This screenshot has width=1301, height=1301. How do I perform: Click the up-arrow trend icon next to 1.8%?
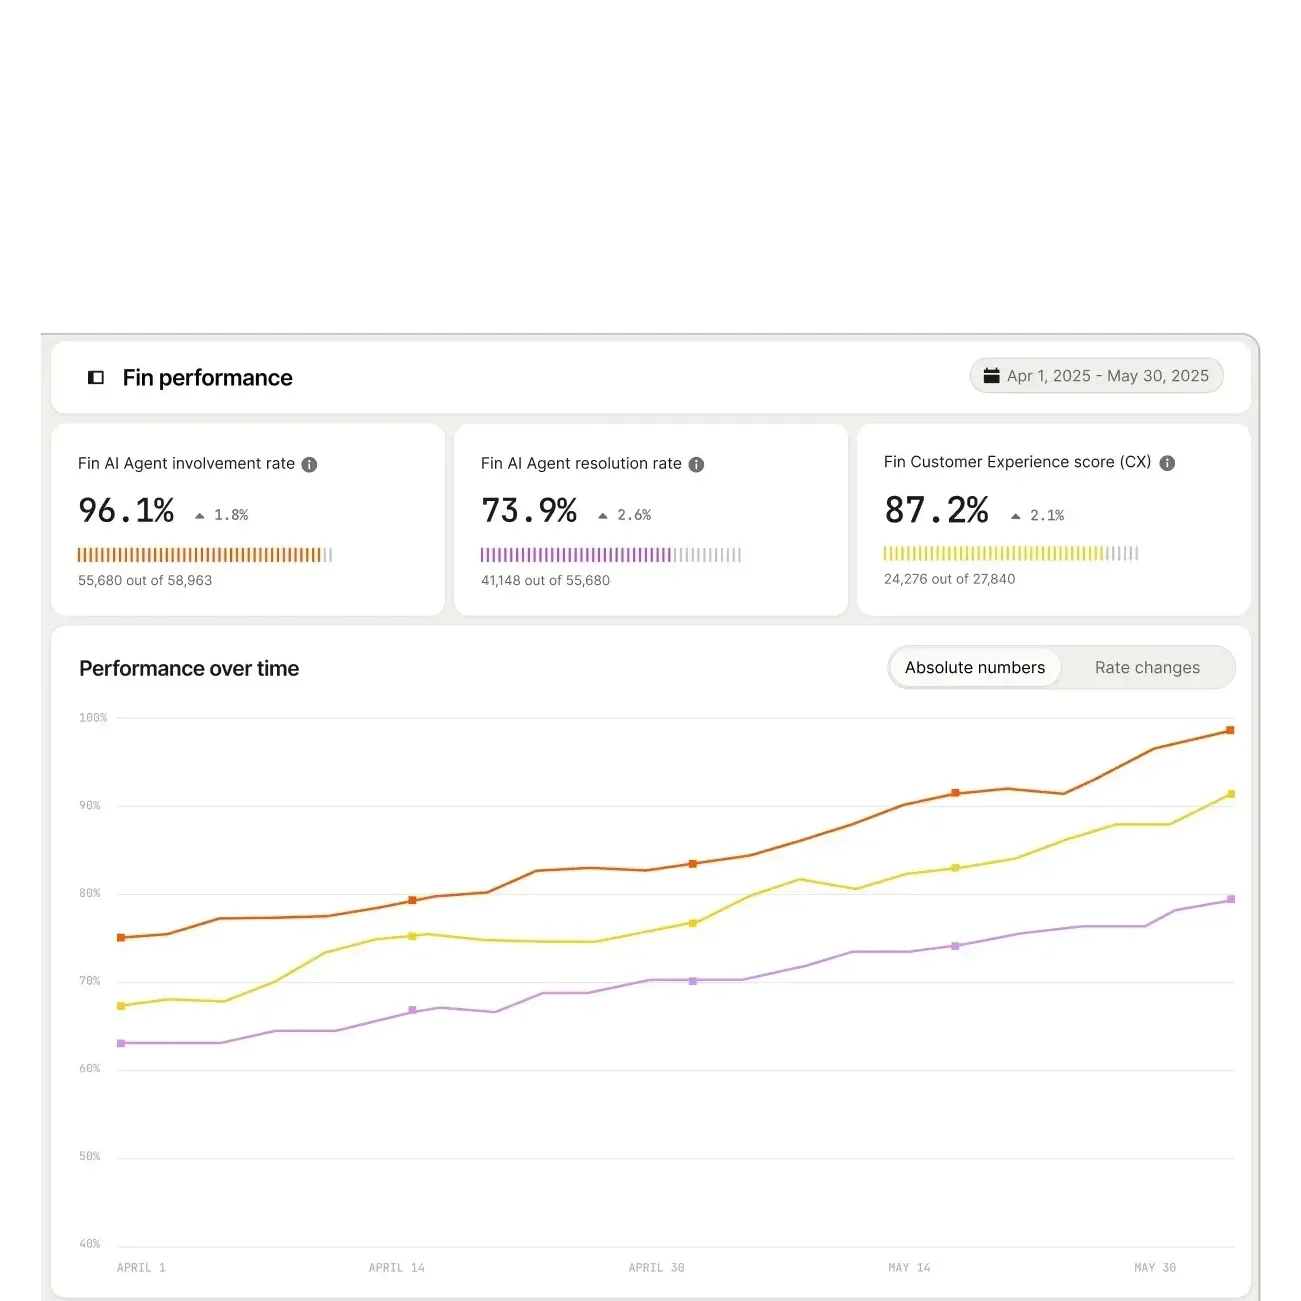[200, 516]
